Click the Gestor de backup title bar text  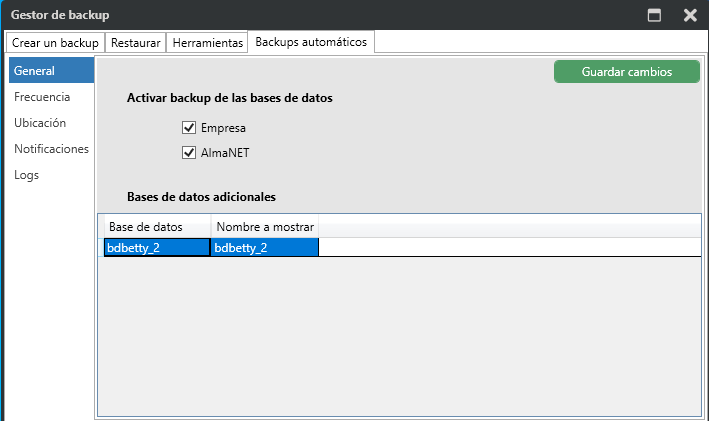pos(60,15)
